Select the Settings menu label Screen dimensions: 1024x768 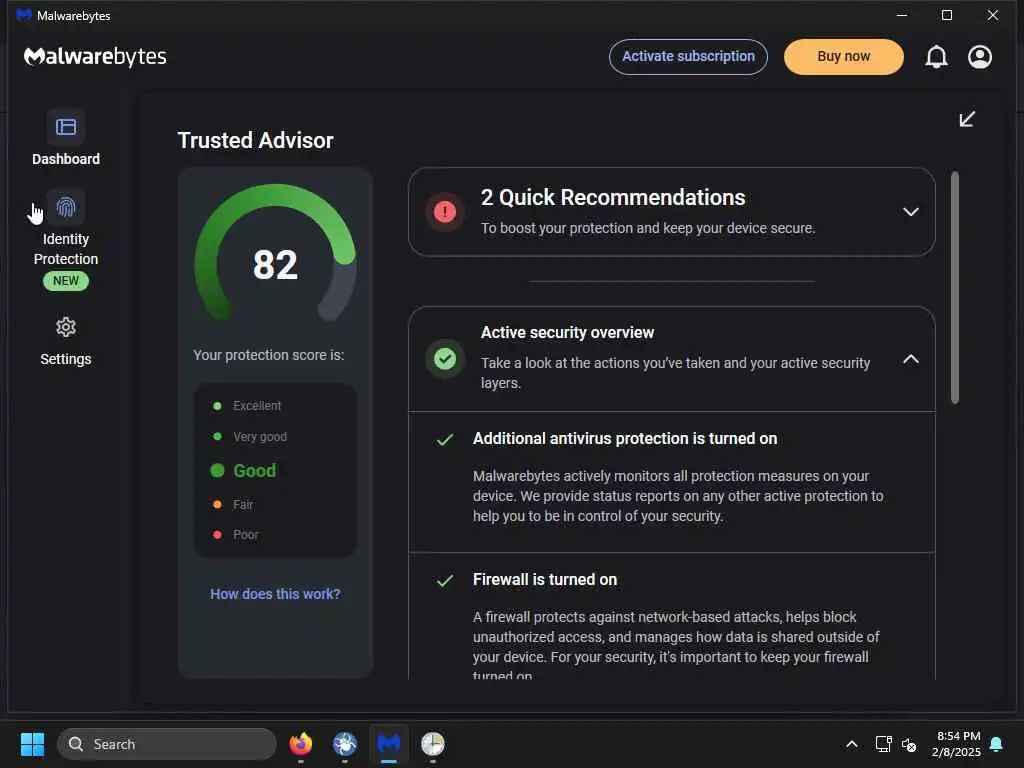(x=65, y=359)
